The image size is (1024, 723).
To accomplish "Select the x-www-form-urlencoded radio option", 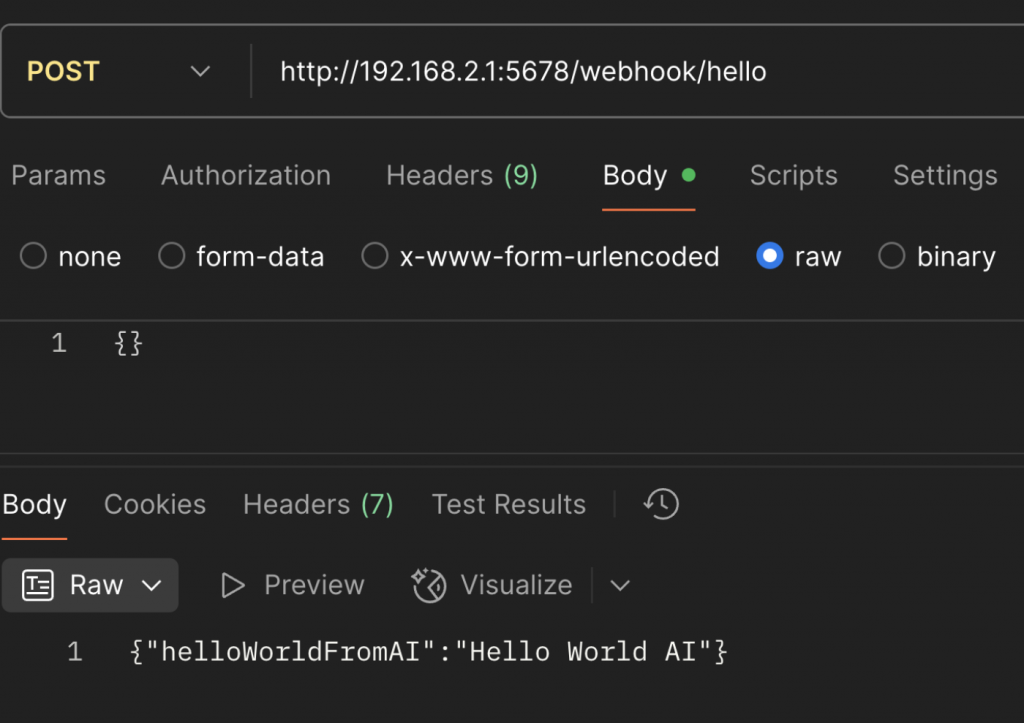I will tap(375, 257).
